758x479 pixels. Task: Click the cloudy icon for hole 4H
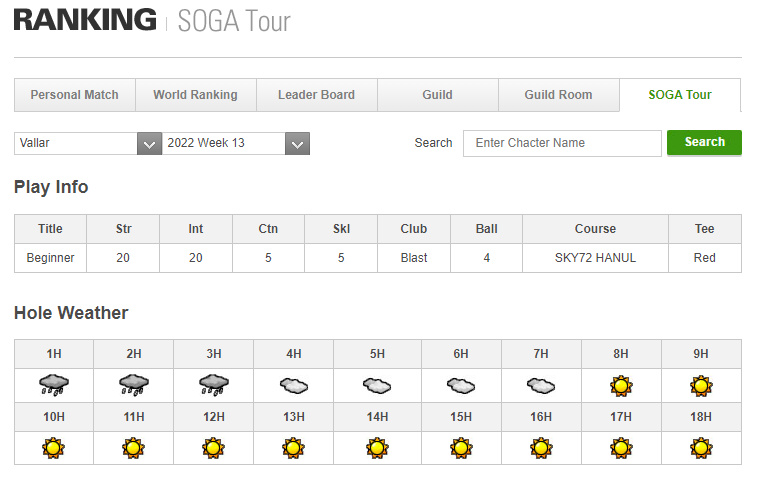(x=293, y=385)
